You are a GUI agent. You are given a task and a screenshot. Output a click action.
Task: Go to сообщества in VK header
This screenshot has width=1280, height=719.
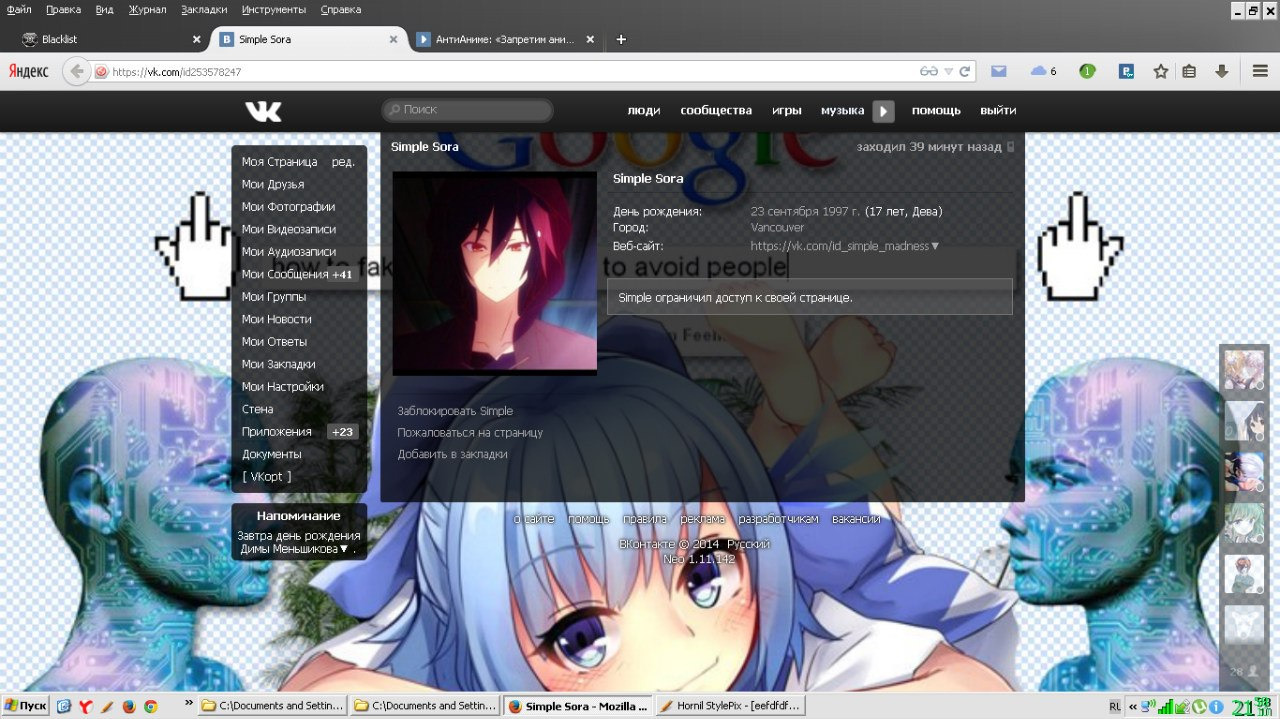pyautogui.click(x=716, y=110)
